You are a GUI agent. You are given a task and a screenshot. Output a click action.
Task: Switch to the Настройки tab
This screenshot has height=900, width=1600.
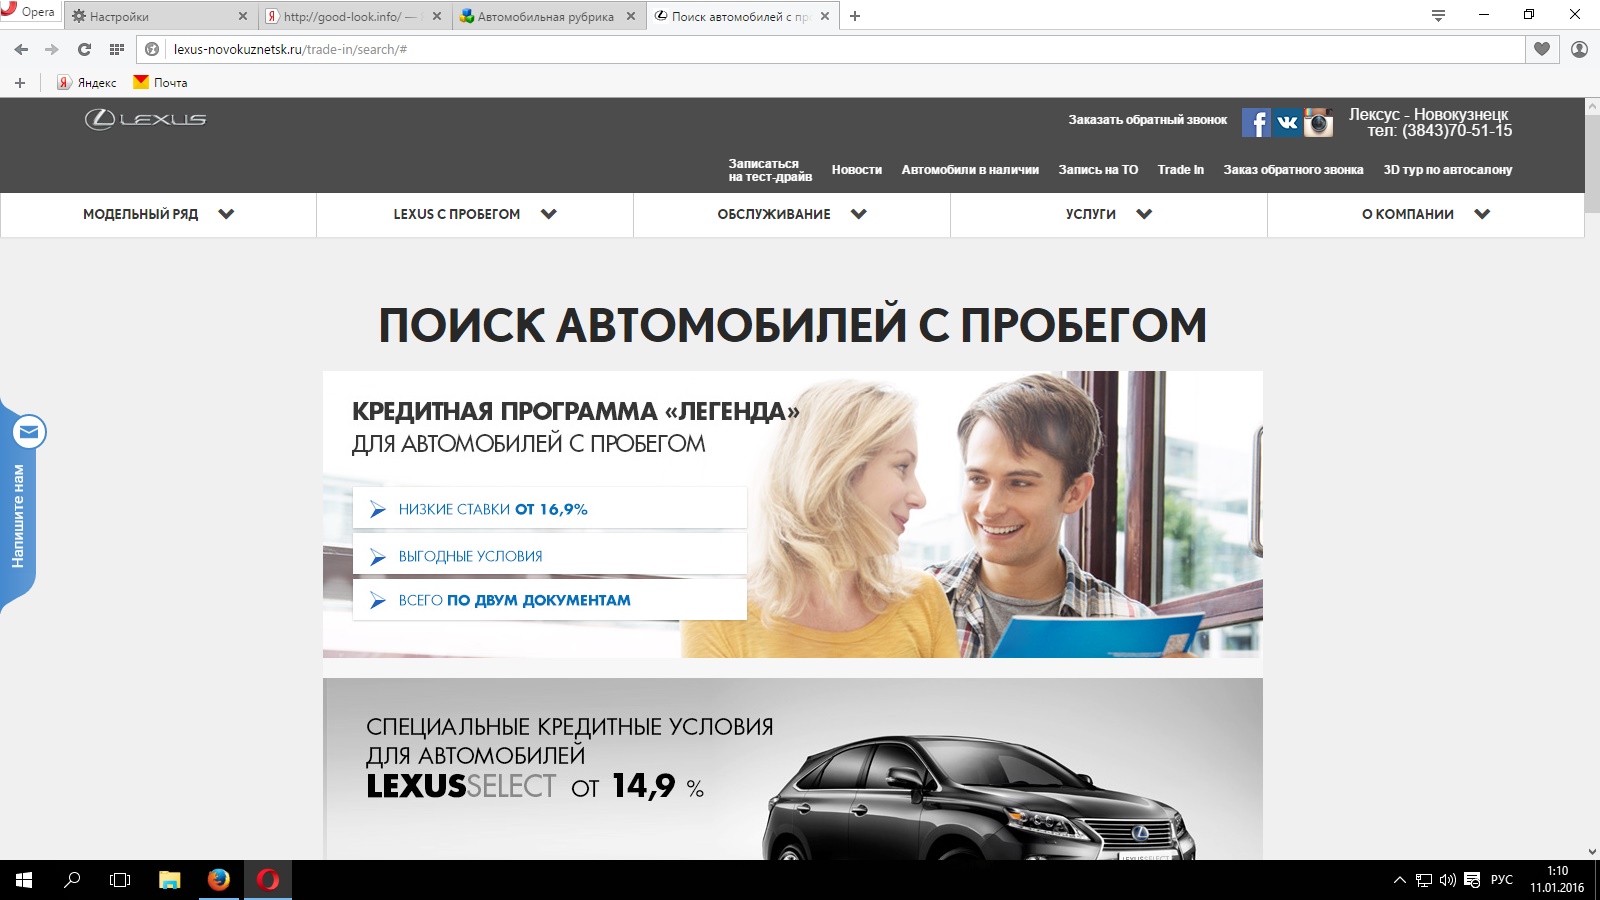click(160, 16)
